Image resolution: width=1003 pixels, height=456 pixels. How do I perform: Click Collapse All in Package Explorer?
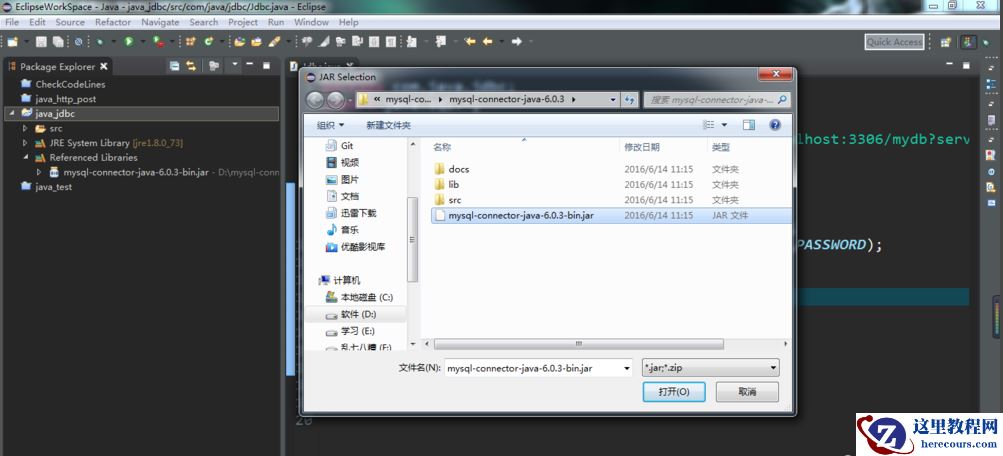(175, 66)
